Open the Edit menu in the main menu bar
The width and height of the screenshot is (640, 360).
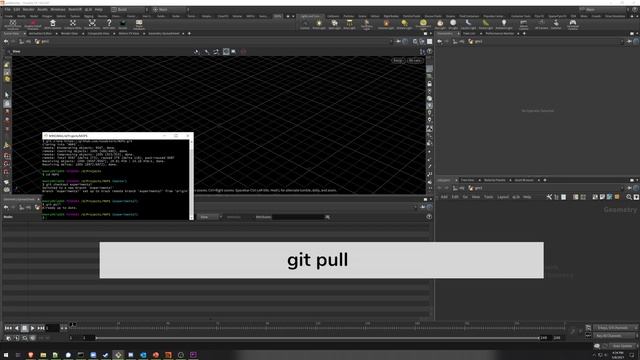coord(17,9)
